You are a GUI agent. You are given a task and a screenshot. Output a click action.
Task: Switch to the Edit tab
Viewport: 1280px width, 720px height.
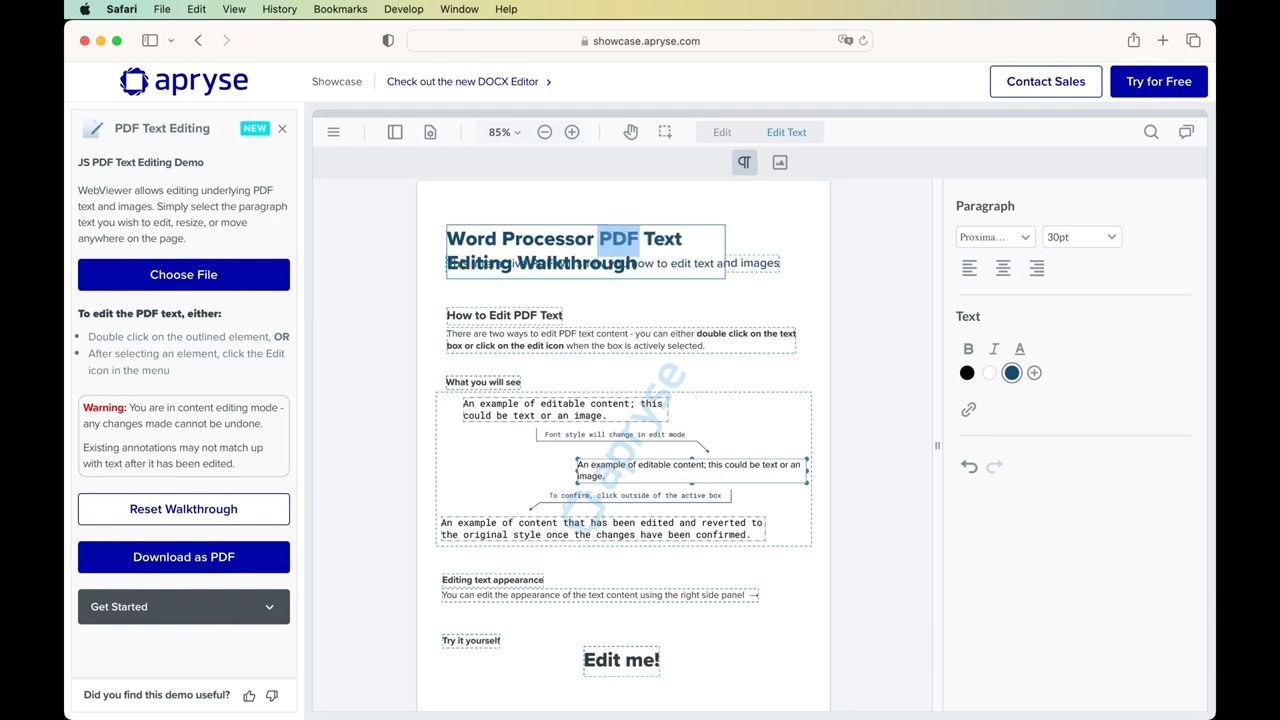[x=722, y=132]
